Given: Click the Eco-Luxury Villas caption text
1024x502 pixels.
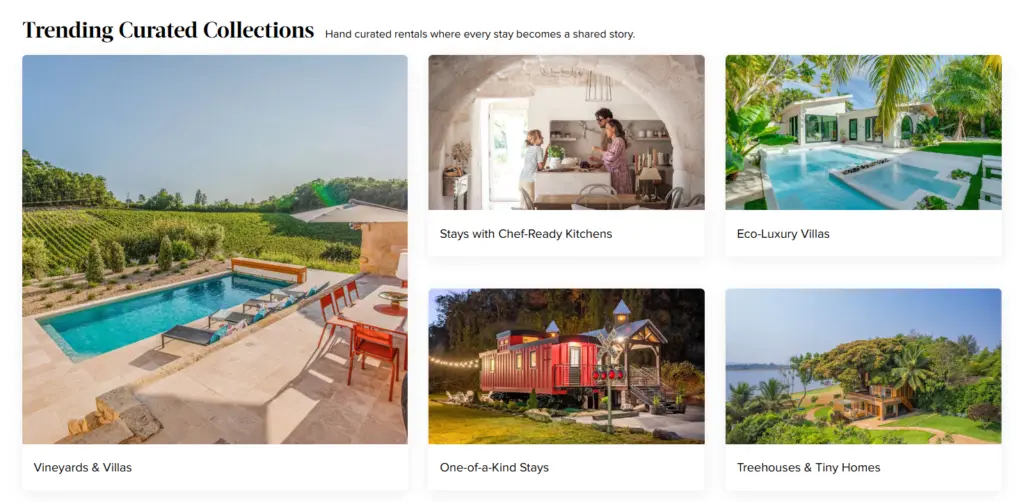Looking at the screenshot, I should tap(783, 234).
